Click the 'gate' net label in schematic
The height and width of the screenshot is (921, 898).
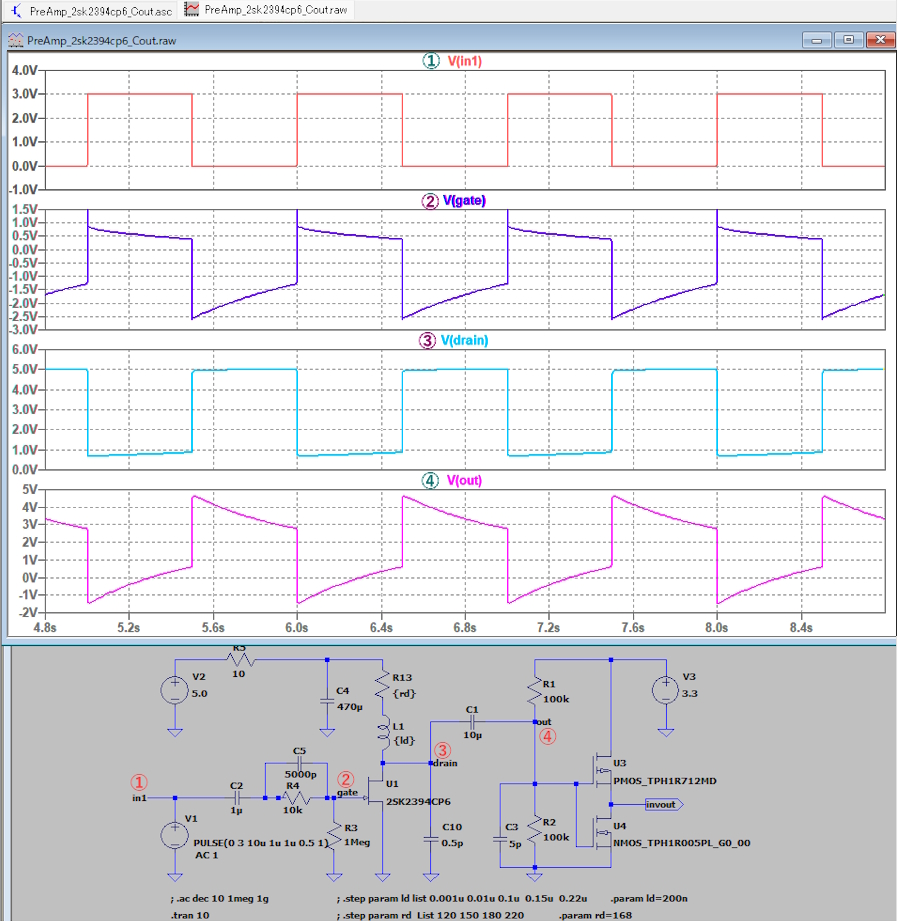[x=347, y=792]
